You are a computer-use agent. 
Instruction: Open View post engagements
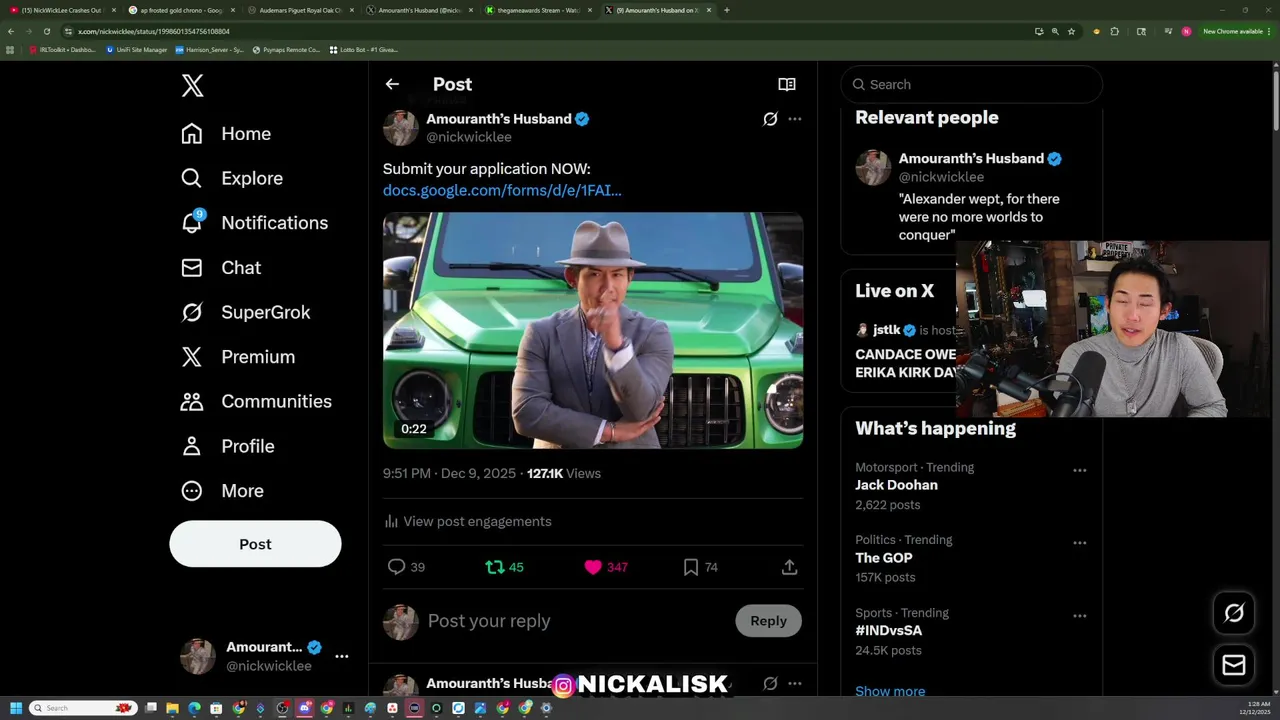click(467, 521)
